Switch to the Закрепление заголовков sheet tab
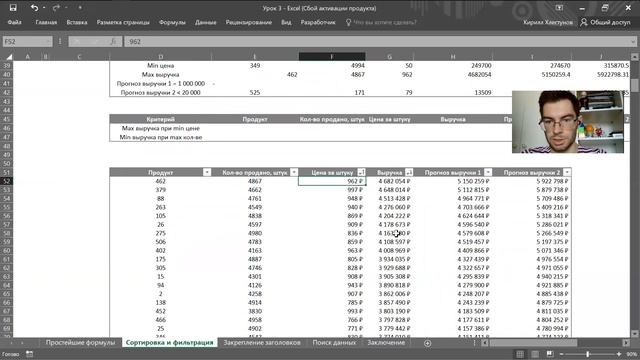This screenshot has height=360, width=640. 262,343
